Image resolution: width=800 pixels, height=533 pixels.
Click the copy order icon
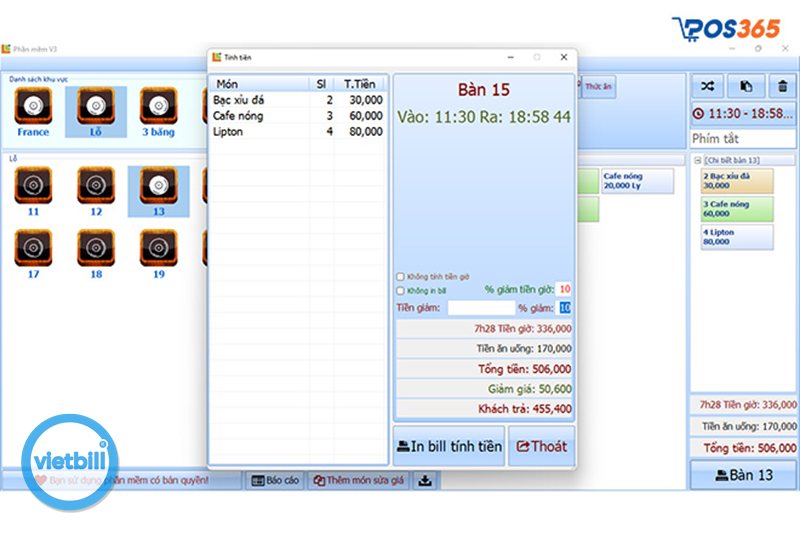(x=746, y=87)
